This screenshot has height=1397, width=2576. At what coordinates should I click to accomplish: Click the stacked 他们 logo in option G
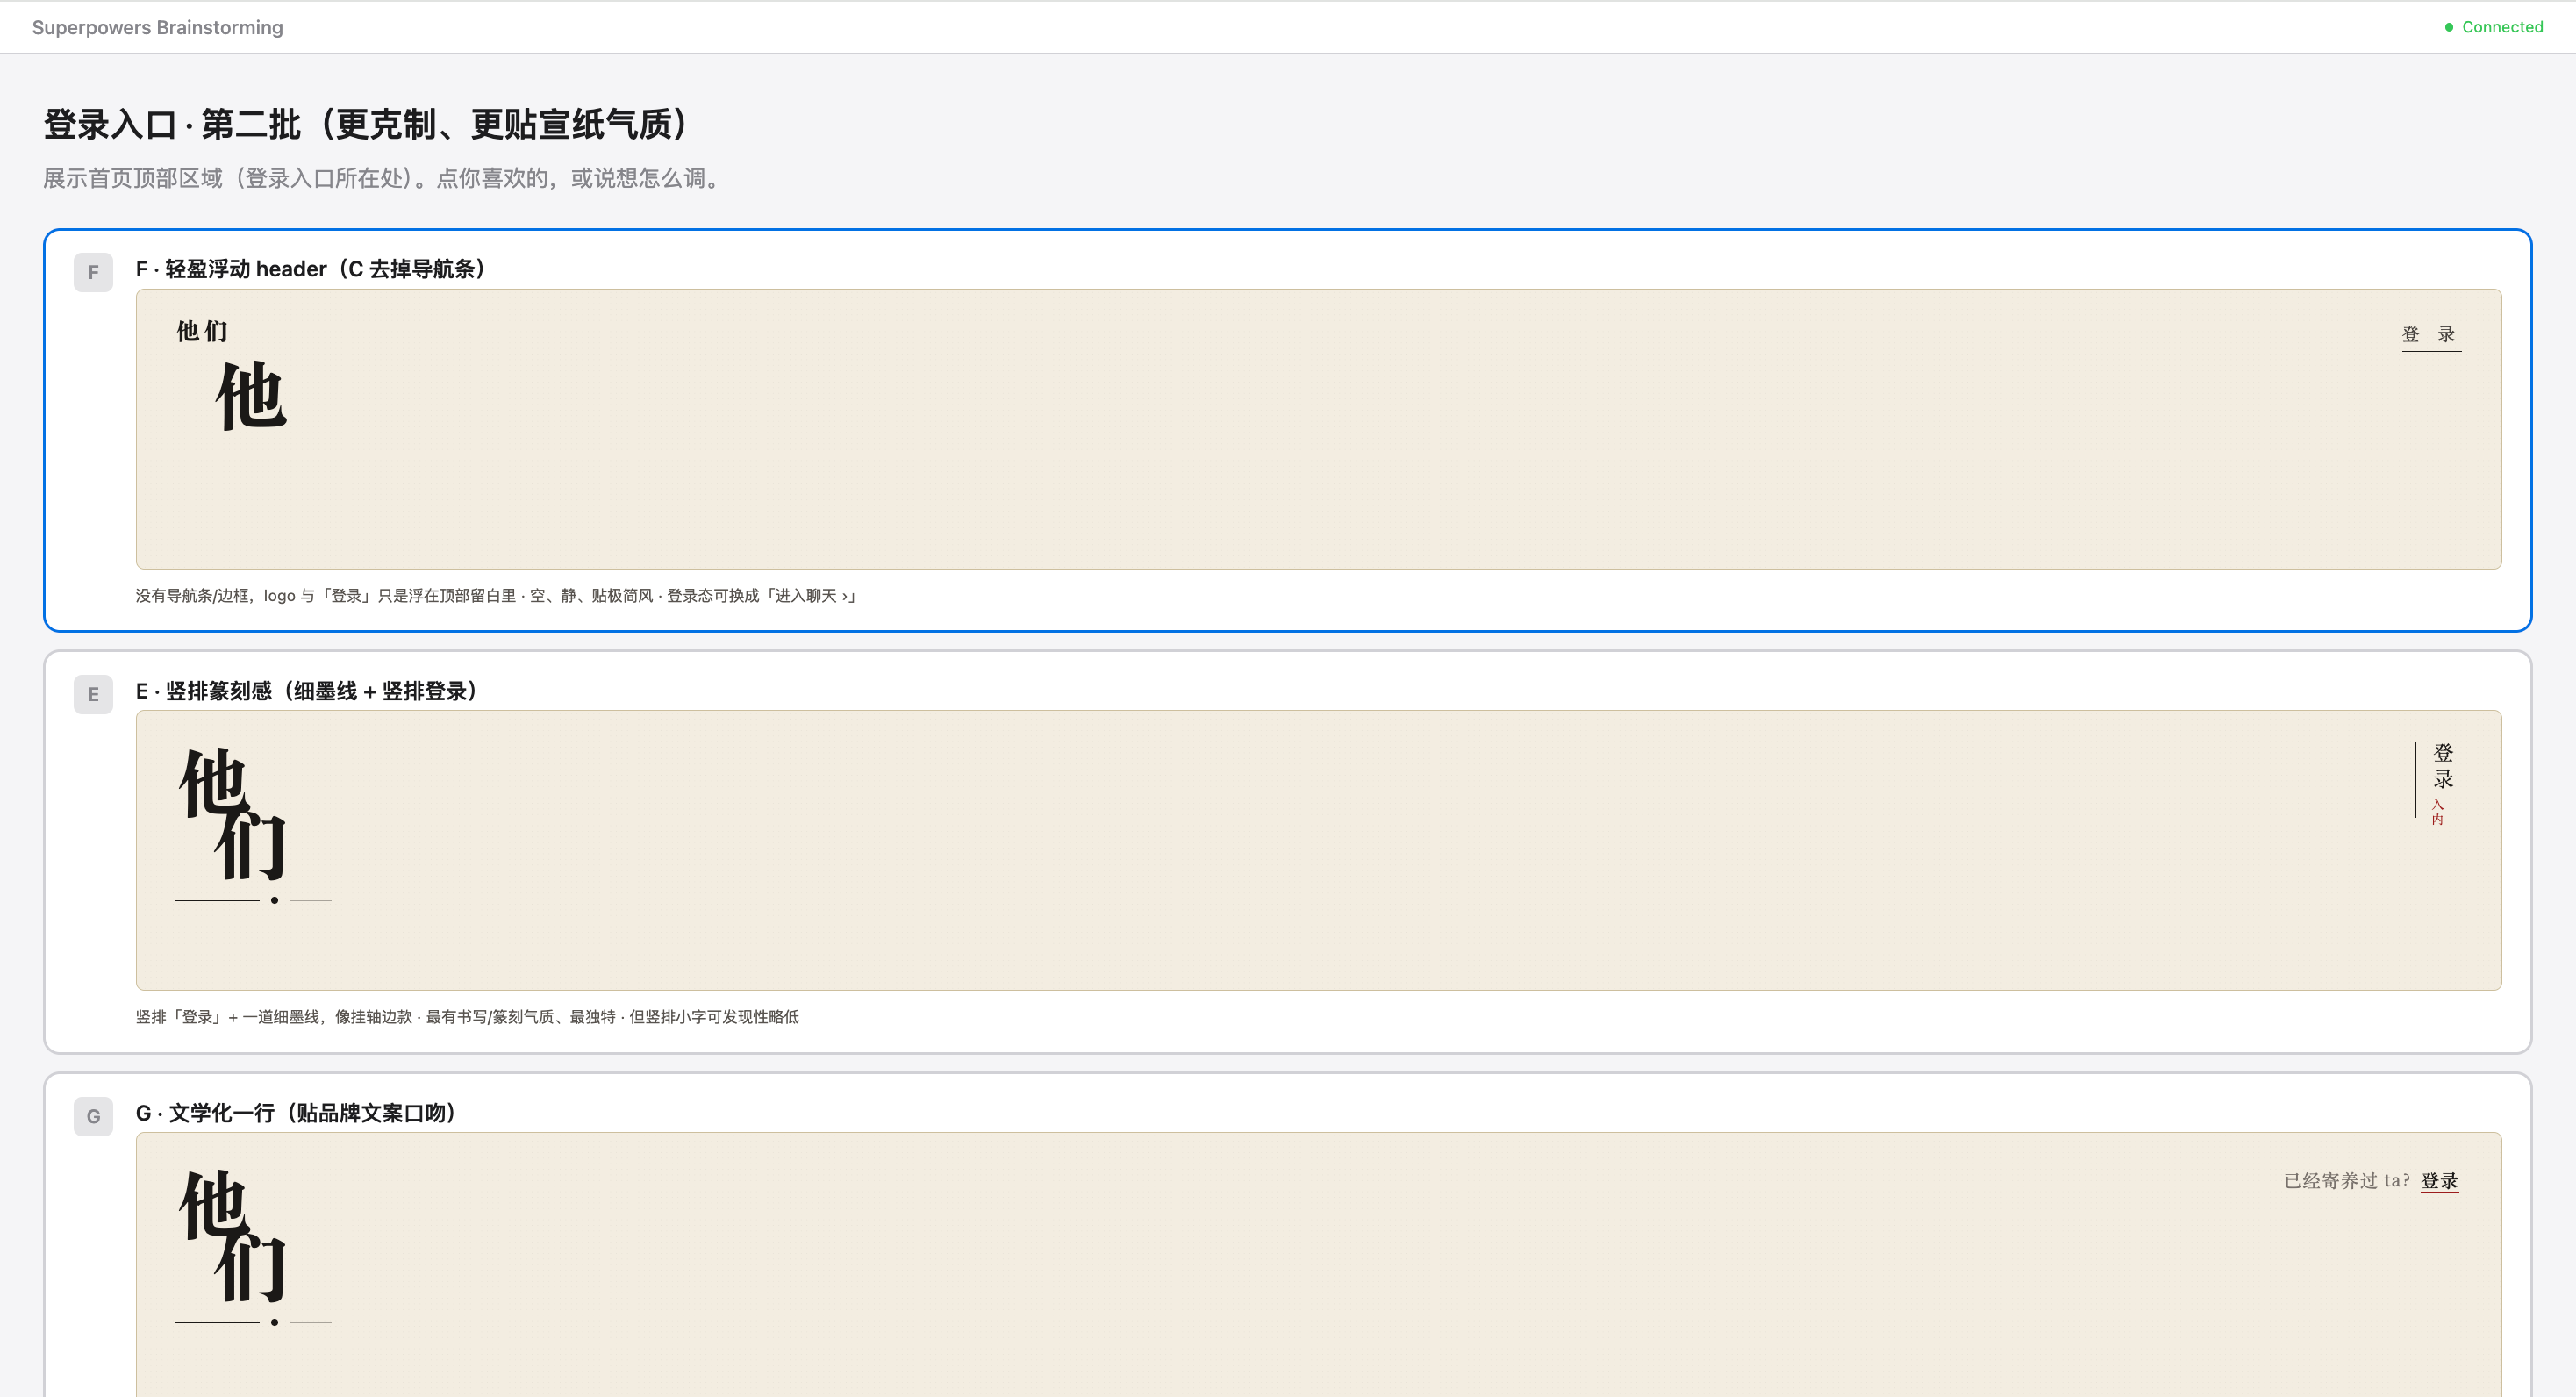coord(233,1235)
